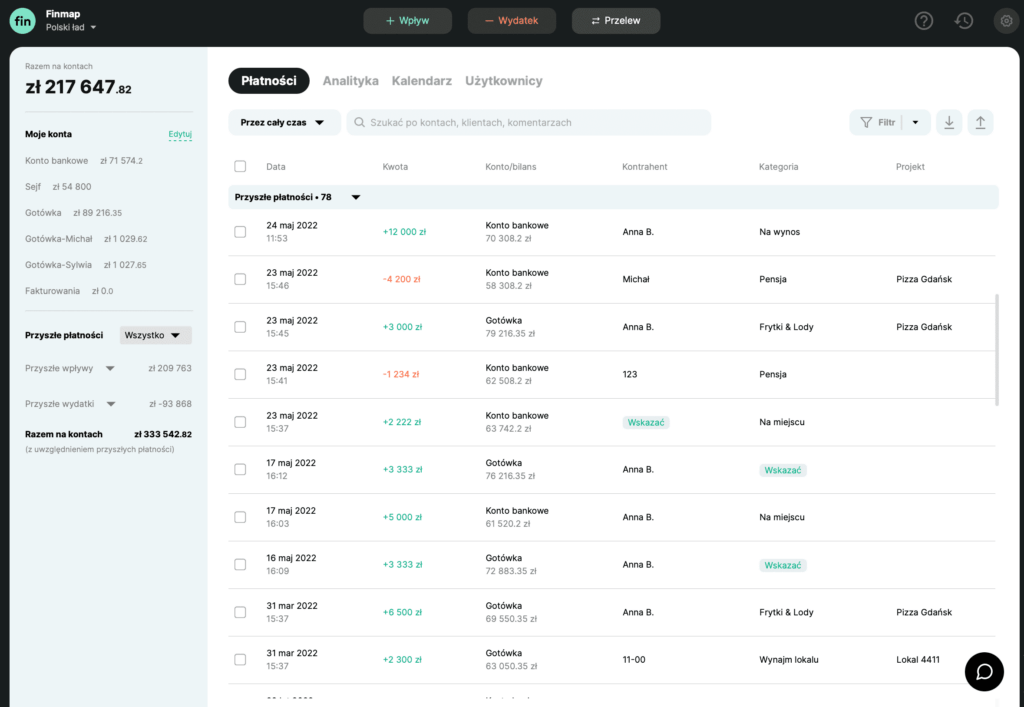Click the Filtr button

pyautogui.click(x=878, y=123)
